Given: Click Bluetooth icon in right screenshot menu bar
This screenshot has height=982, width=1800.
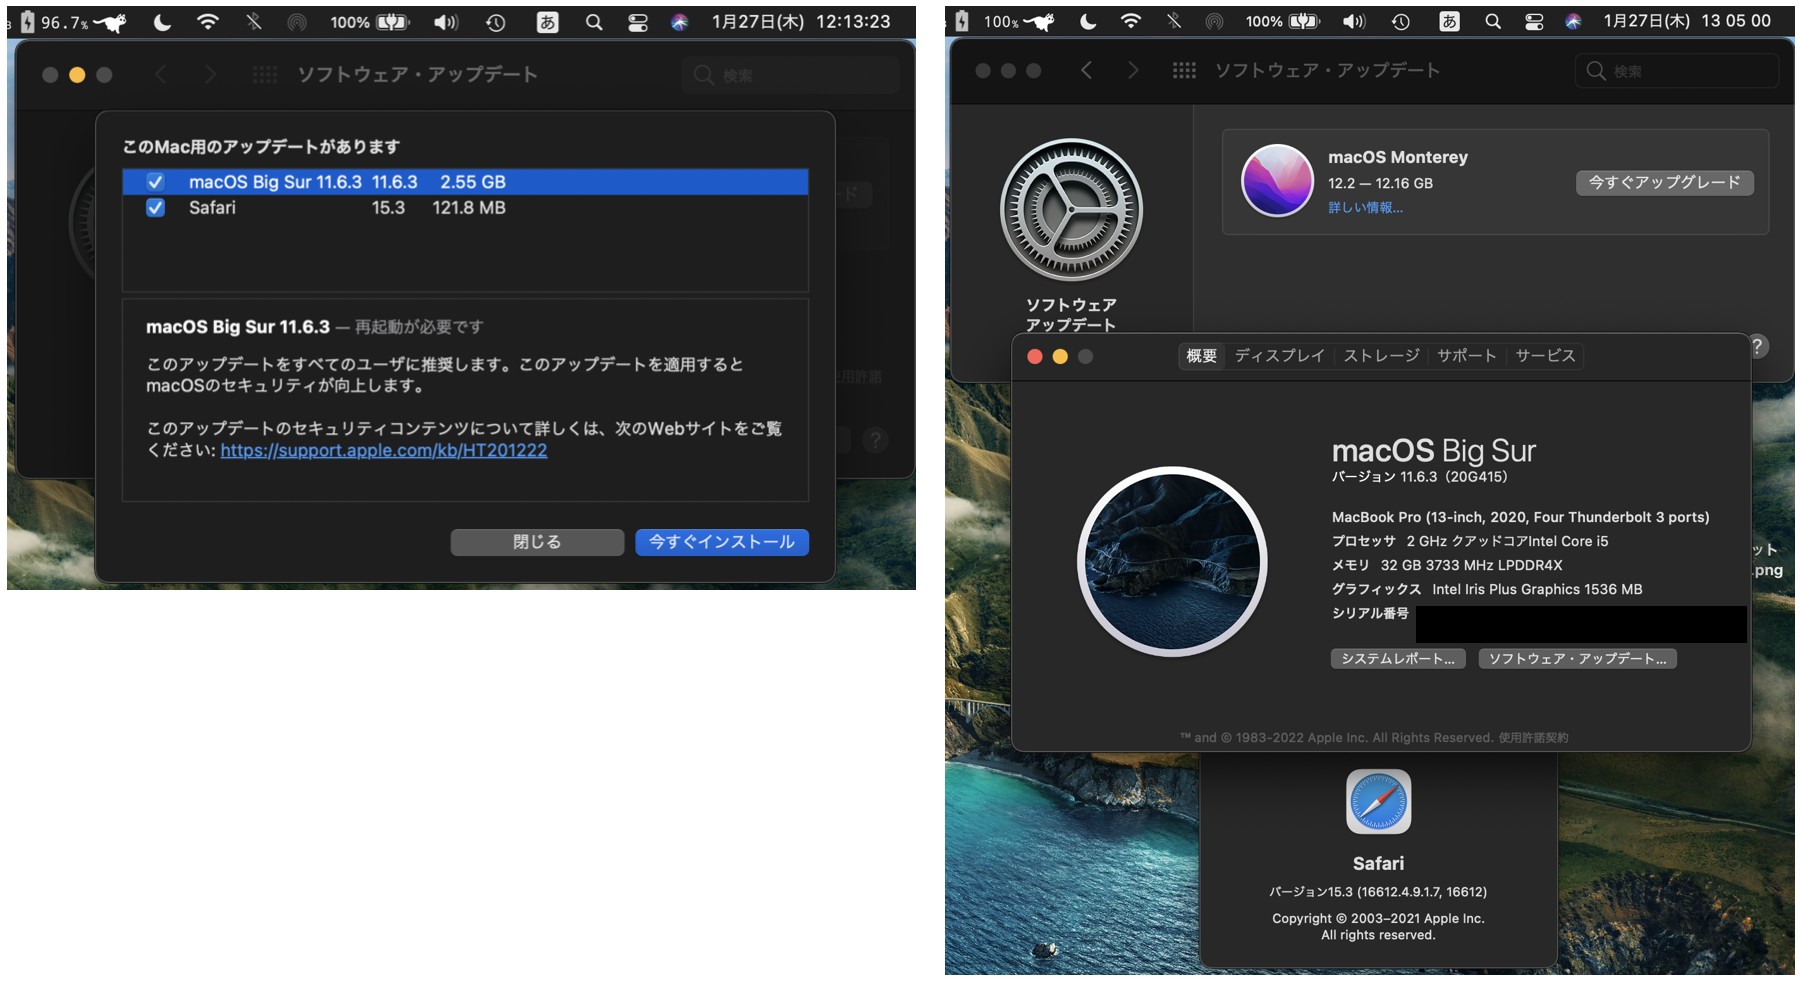Looking at the screenshot, I should tap(1174, 21).
